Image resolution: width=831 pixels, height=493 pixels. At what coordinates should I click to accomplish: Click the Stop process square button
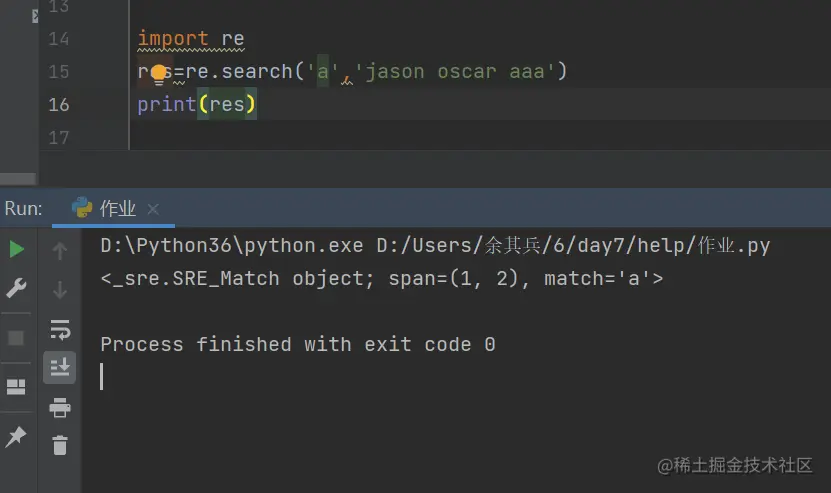pos(16,338)
